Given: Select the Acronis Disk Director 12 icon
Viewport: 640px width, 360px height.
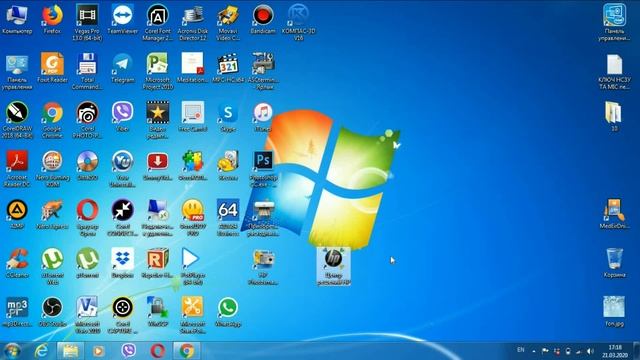Looking at the screenshot, I should 193,22.
